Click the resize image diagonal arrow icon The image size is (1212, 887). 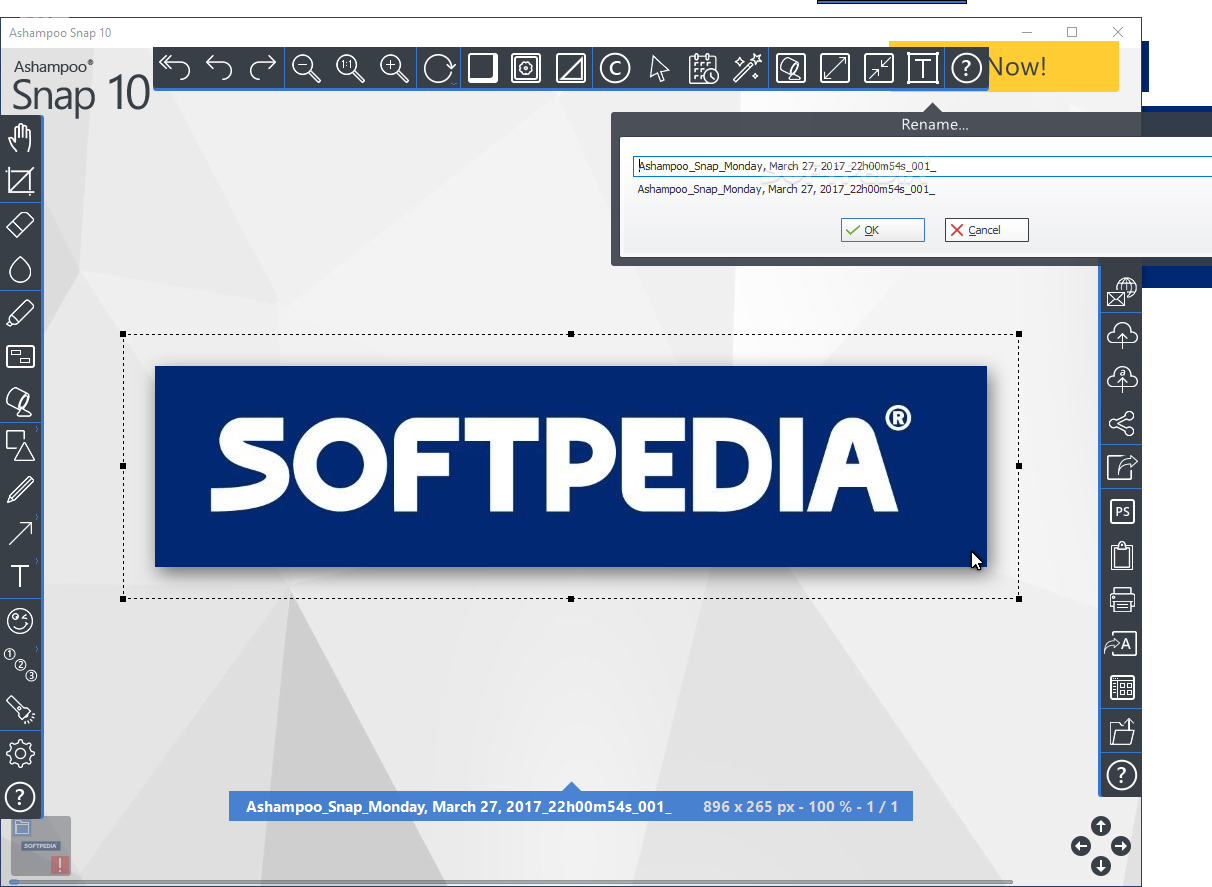point(835,68)
